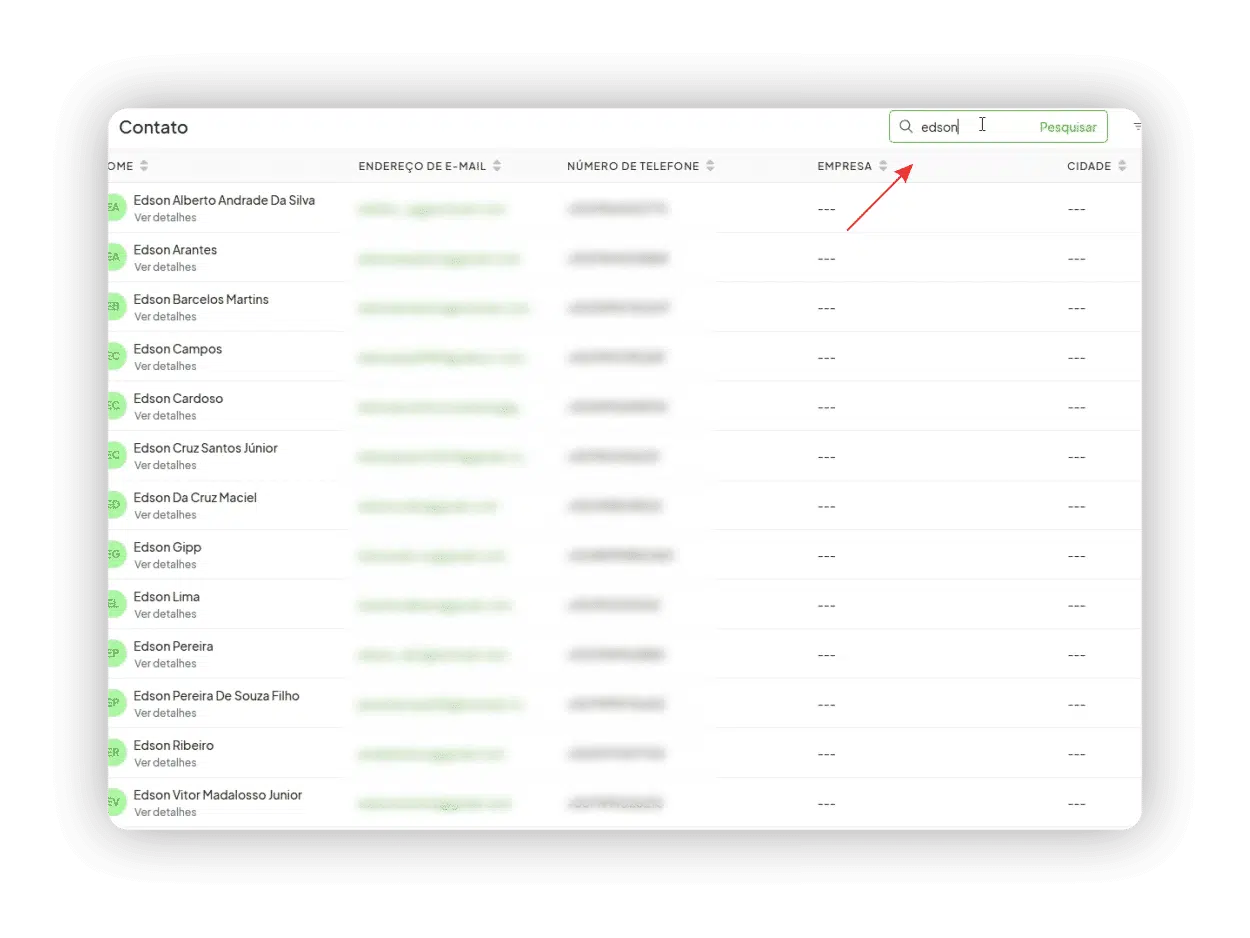Open Ver detalhes for Edson Arantes
Viewport: 1250px width, 938px height.
pyautogui.click(x=165, y=267)
